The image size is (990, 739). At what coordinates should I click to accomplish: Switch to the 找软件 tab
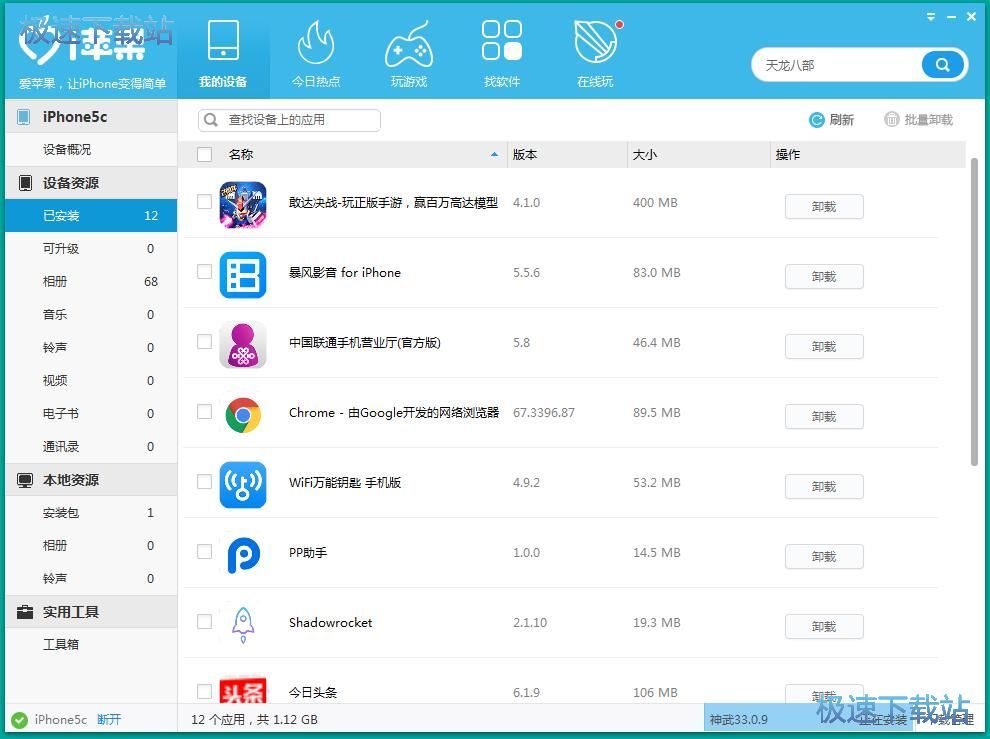tap(502, 54)
